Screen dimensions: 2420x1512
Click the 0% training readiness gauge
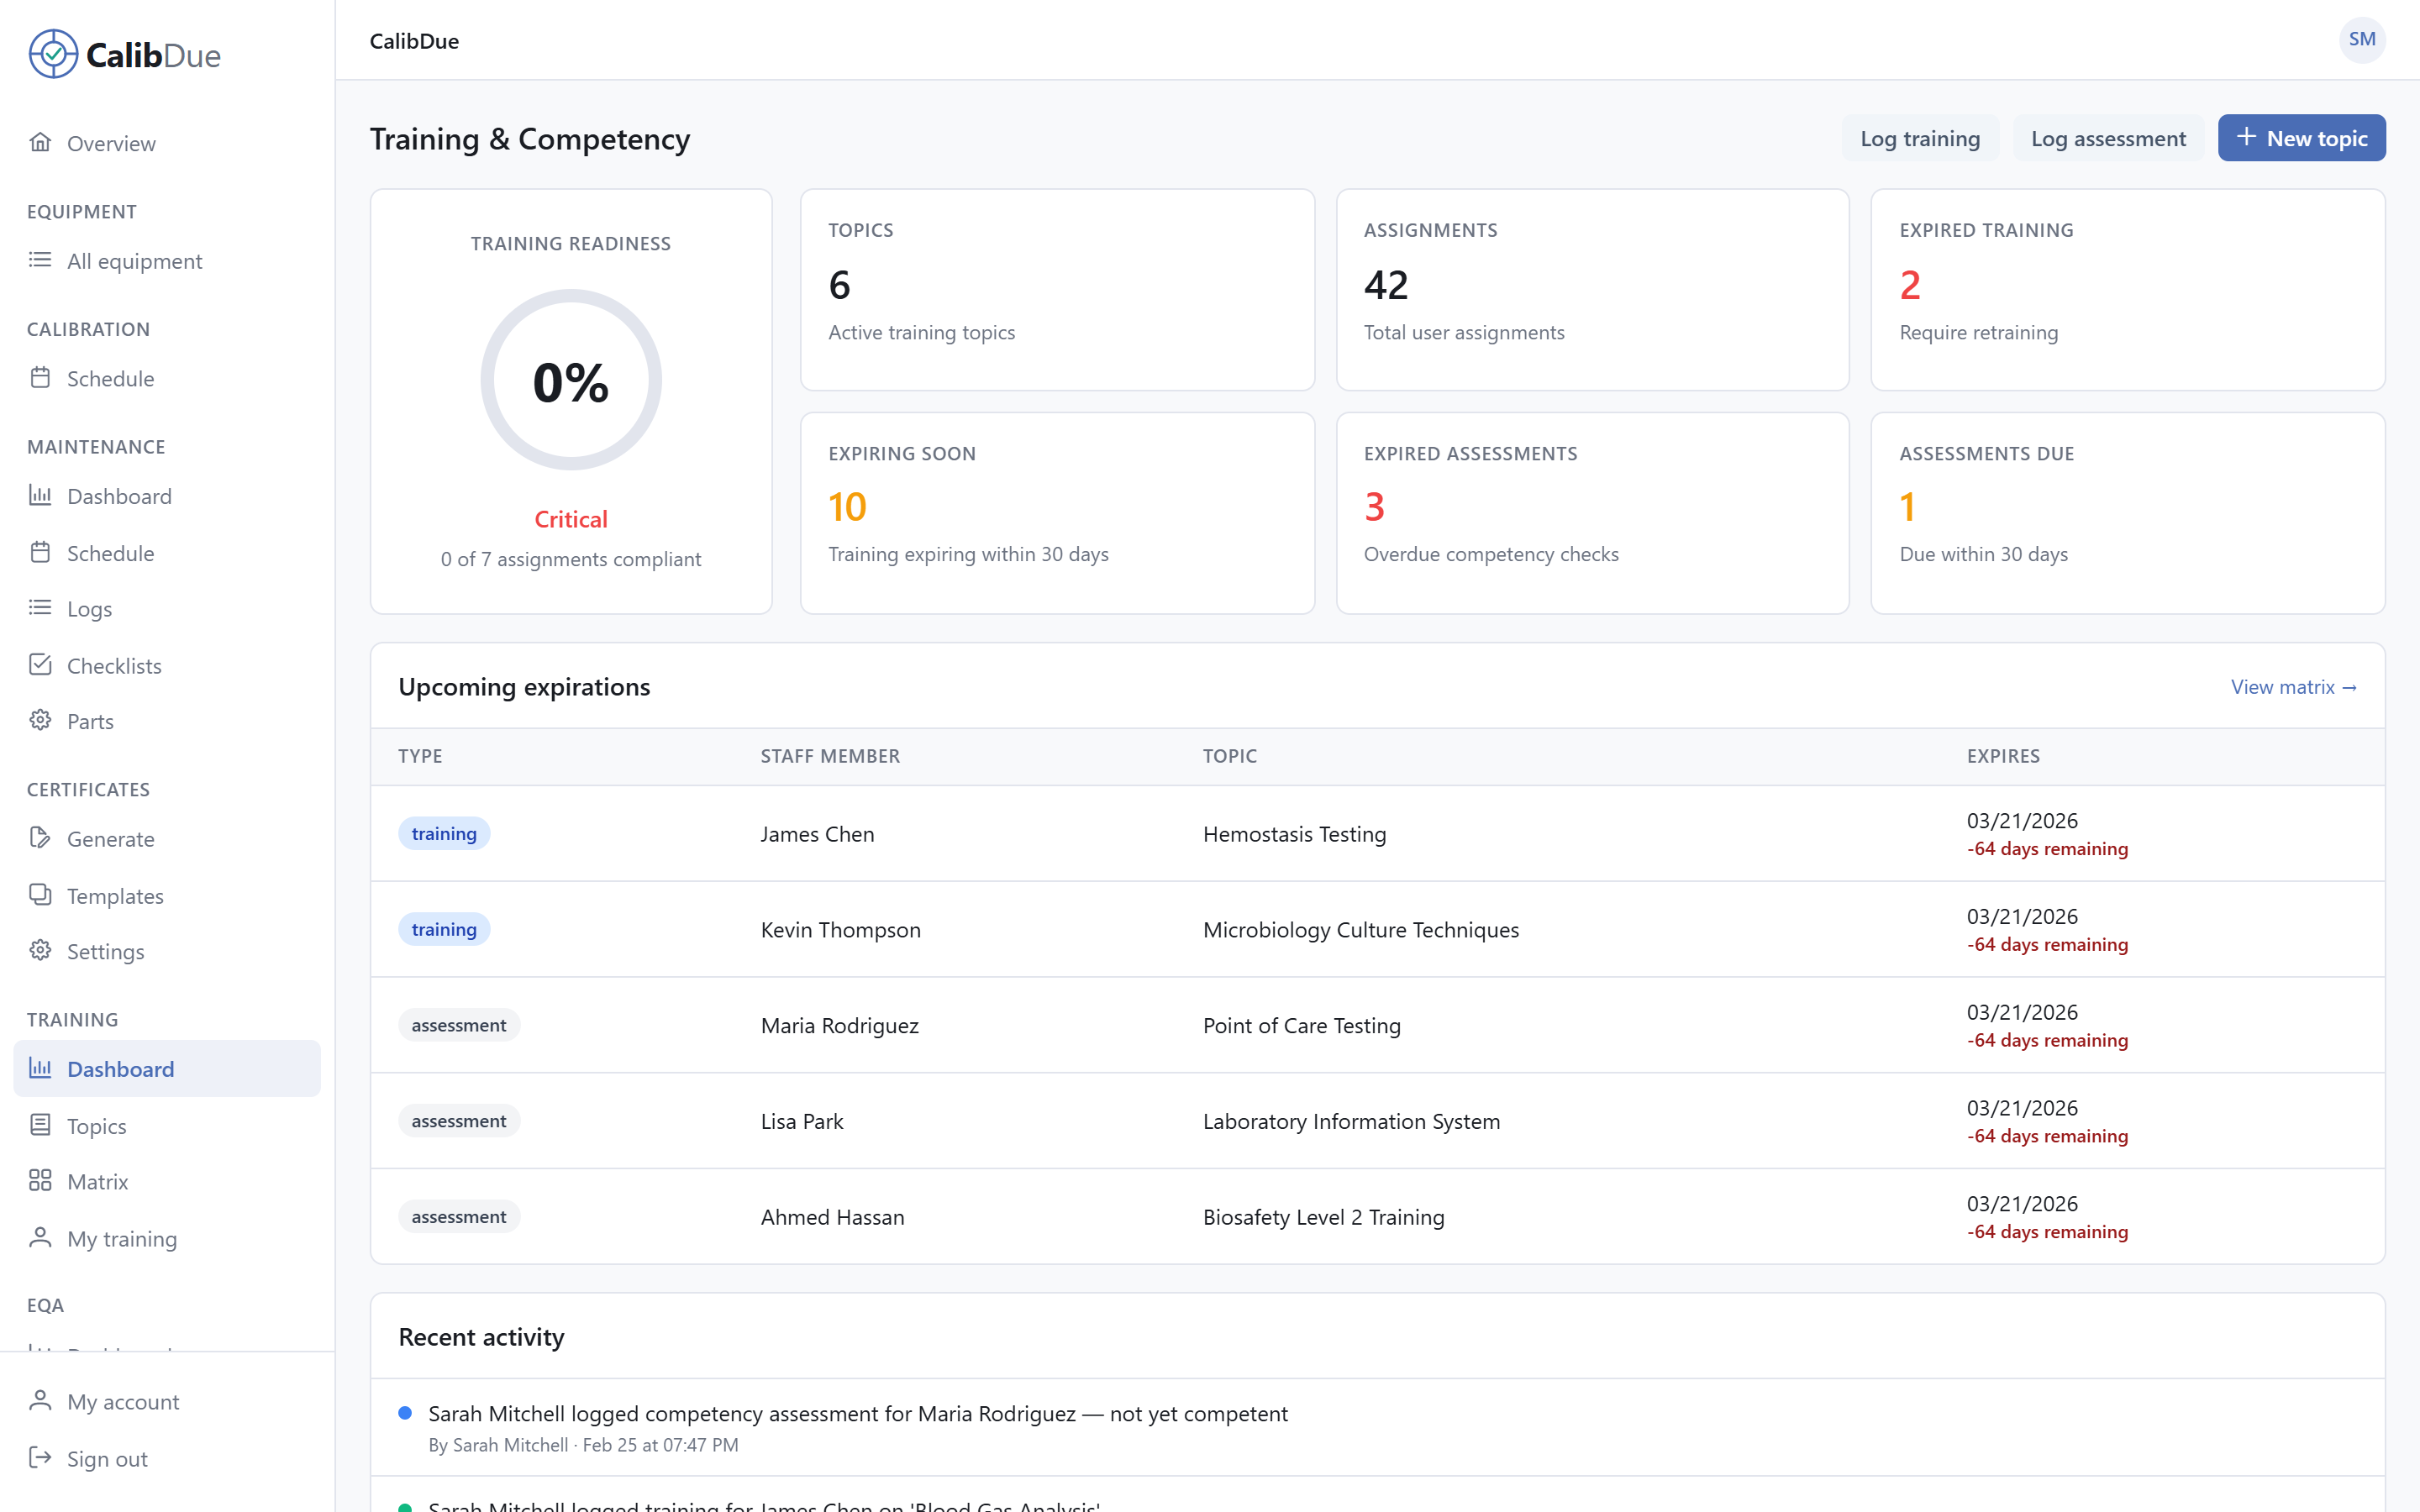[571, 380]
